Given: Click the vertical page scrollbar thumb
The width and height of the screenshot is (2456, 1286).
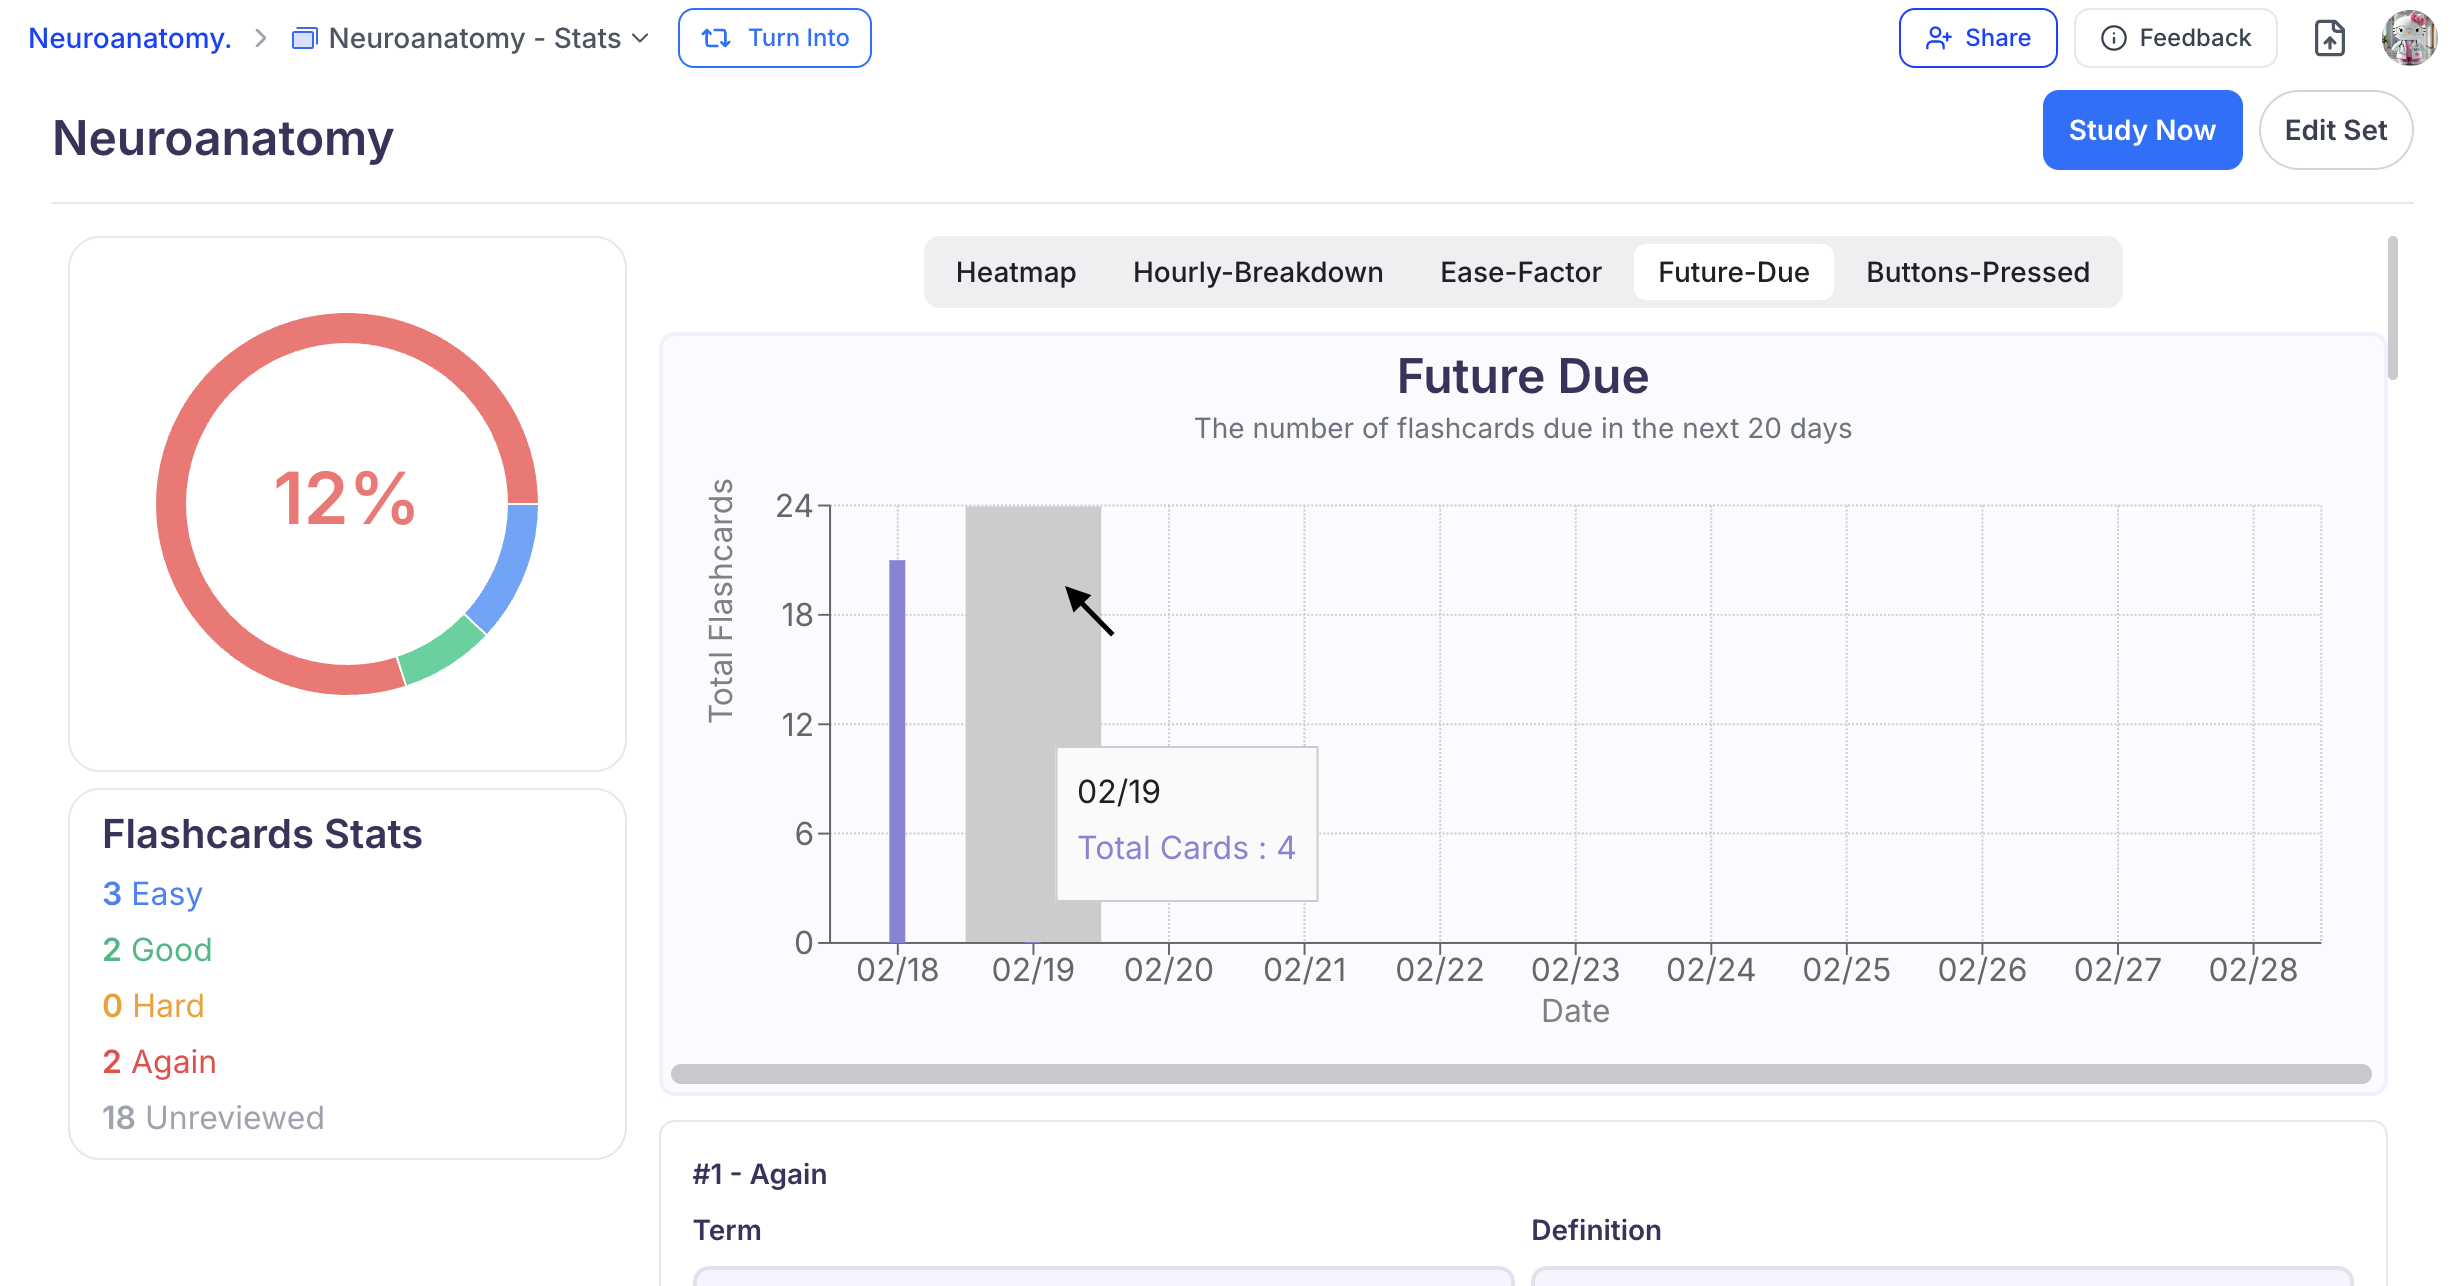Looking at the screenshot, I should click(x=2392, y=308).
